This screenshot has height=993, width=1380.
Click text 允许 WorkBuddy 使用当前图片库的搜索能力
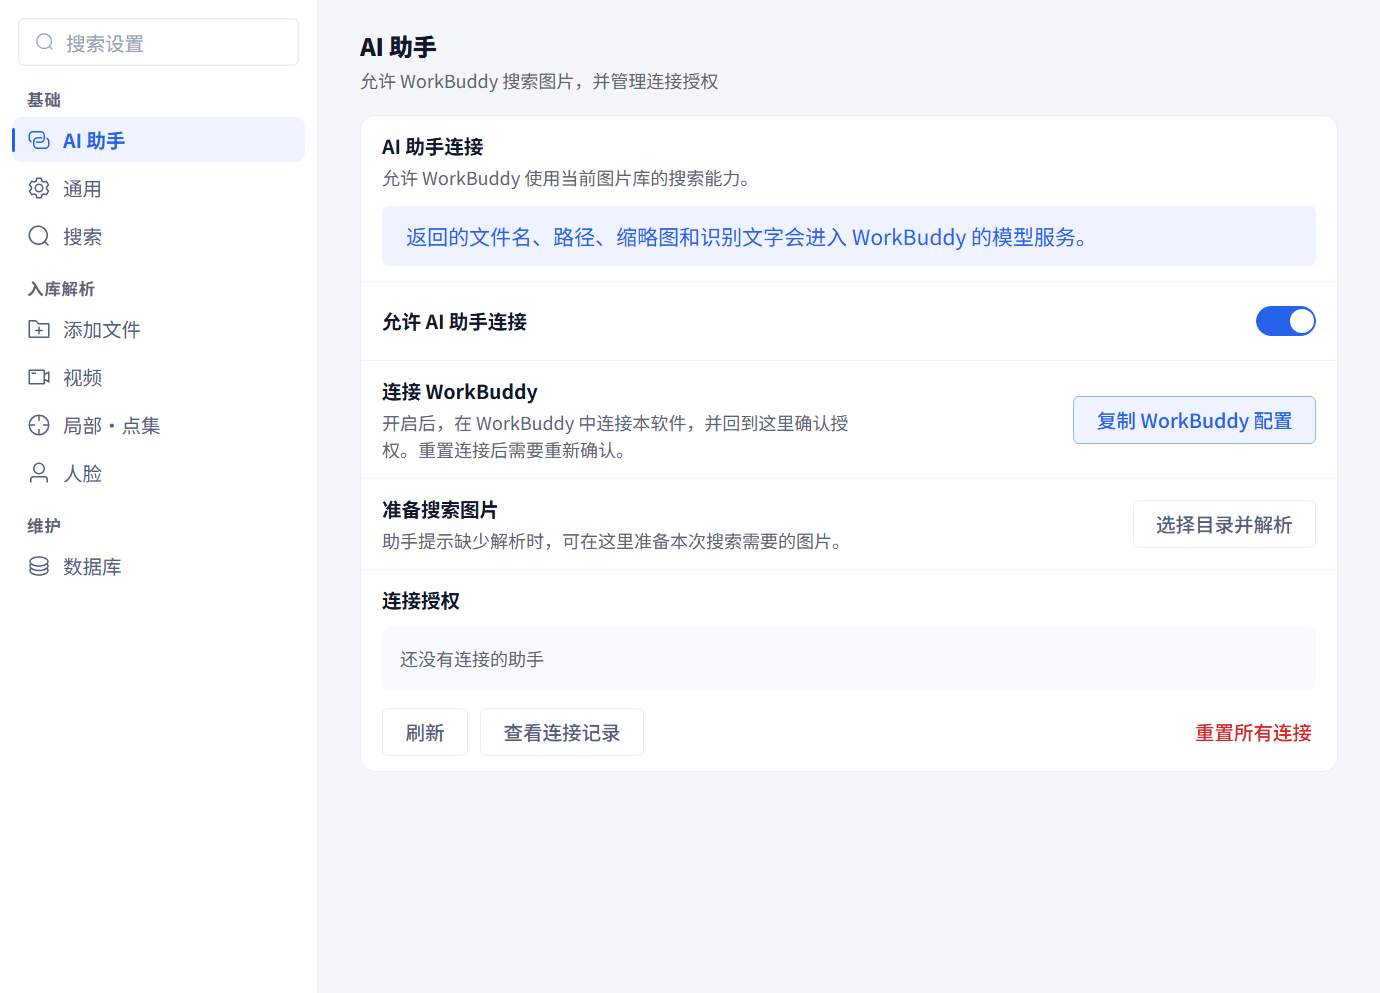click(566, 178)
